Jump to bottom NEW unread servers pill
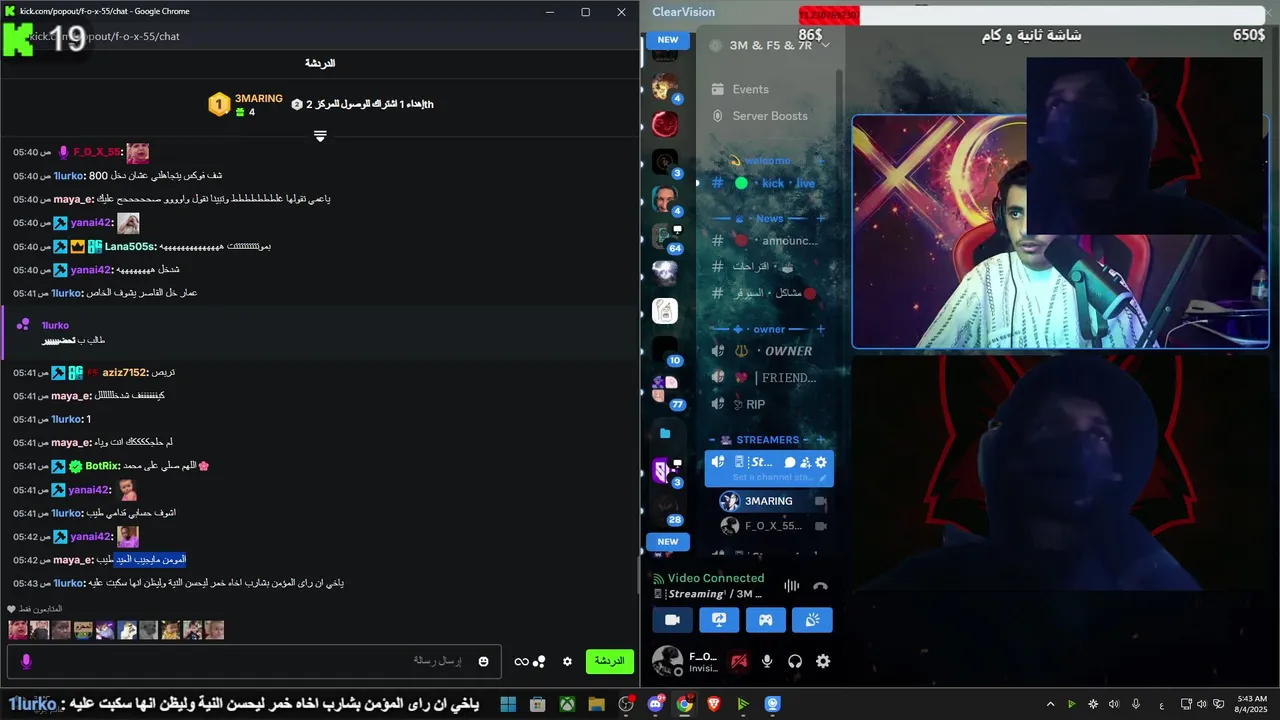The height and width of the screenshot is (720, 1280). click(668, 542)
